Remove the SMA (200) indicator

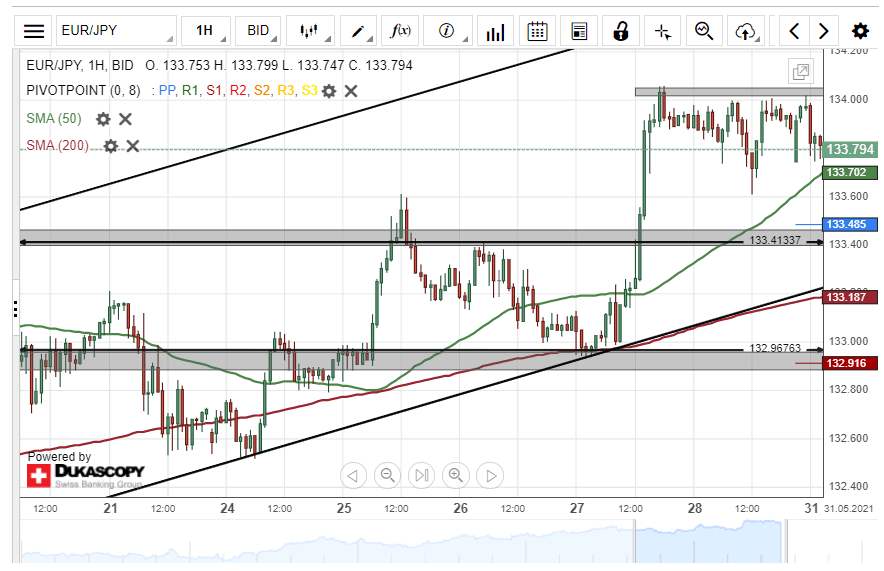pyautogui.click(x=132, y=146)
